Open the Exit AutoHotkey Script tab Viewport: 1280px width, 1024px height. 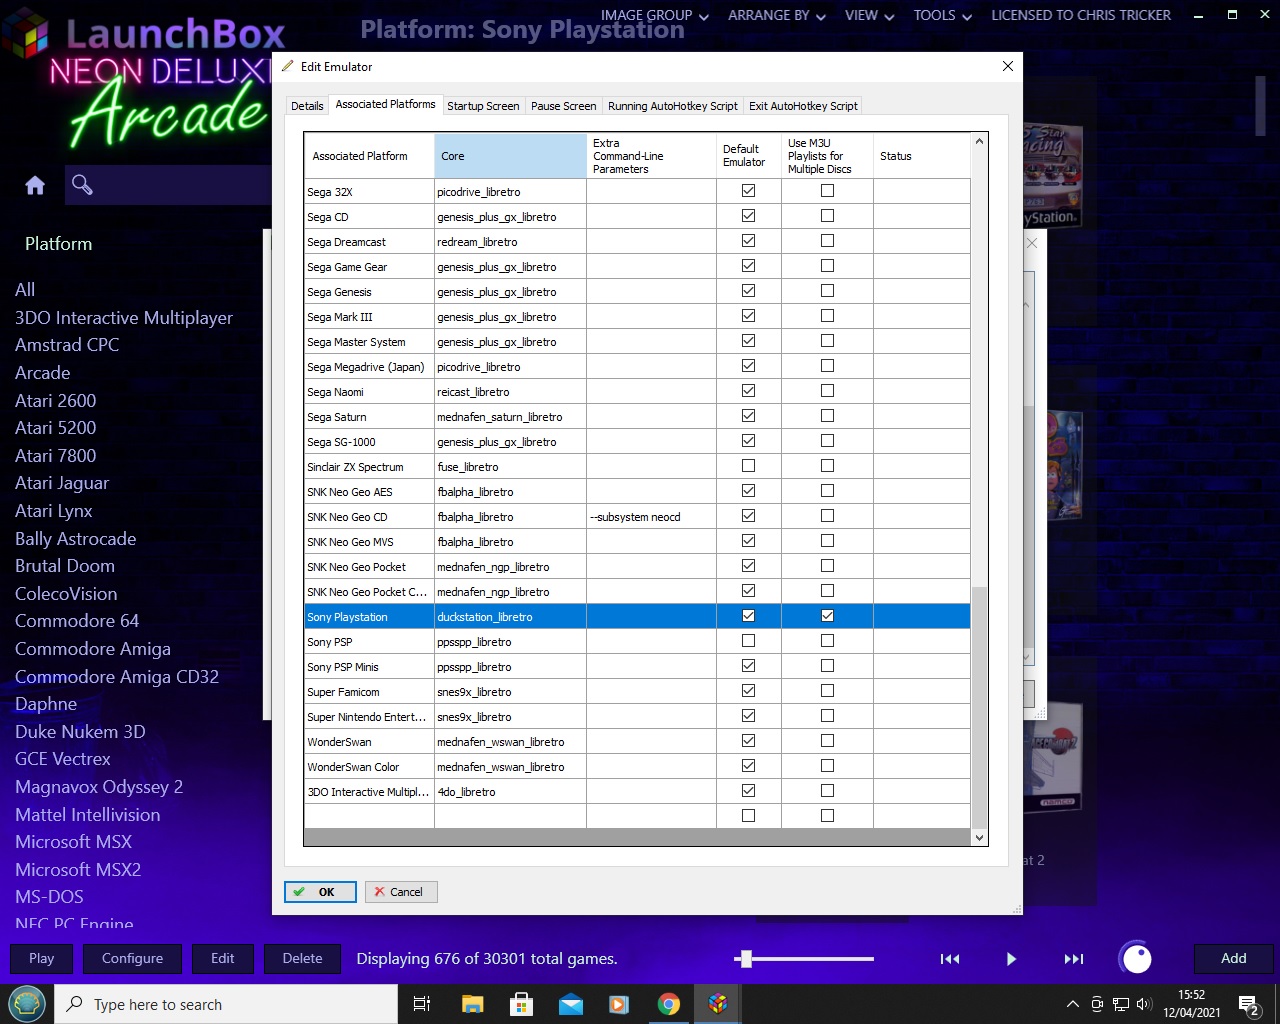803,106
